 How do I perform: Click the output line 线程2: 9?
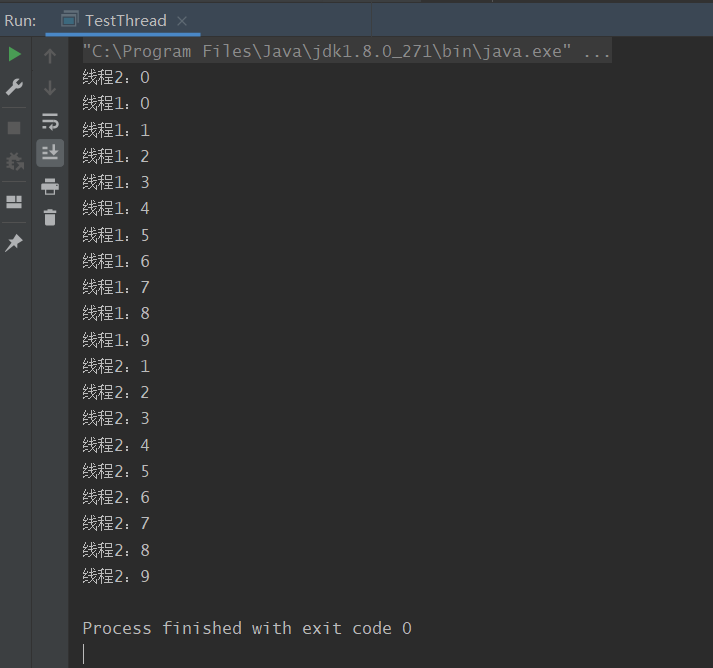pos(116,576)
